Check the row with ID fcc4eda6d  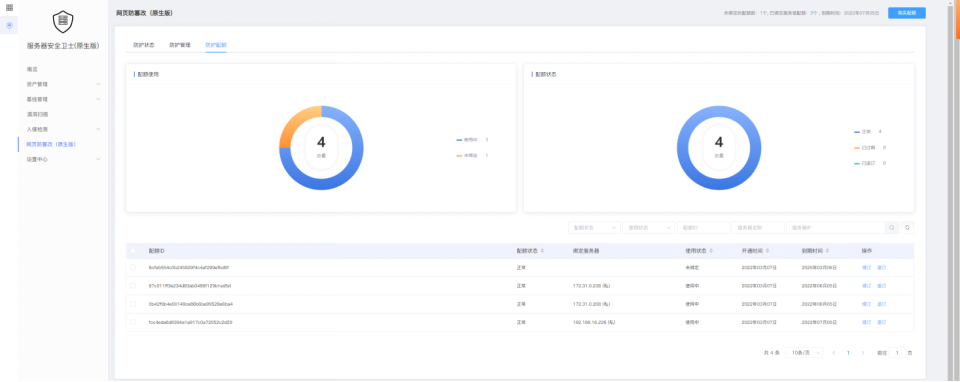pyautogui.click(x=133, y=322)
